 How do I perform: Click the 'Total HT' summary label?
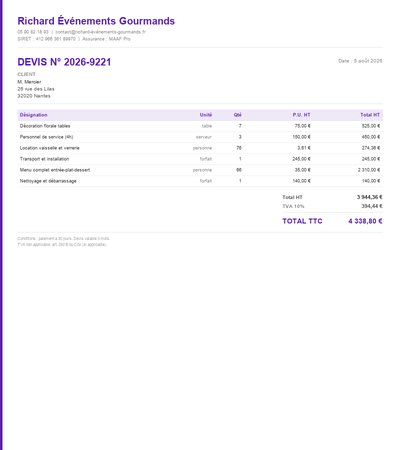(x=292, y=197)
